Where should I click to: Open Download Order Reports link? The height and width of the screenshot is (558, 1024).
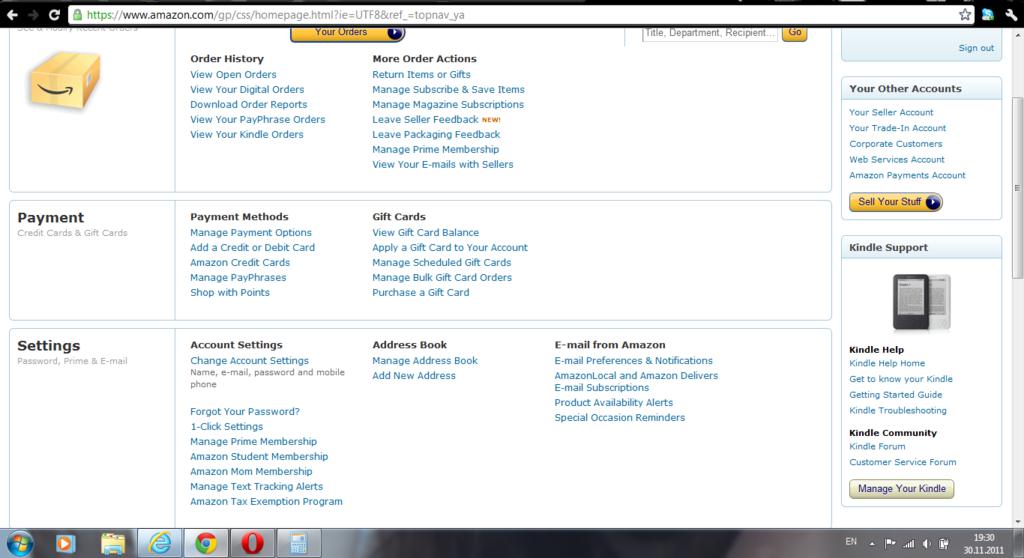248,105
